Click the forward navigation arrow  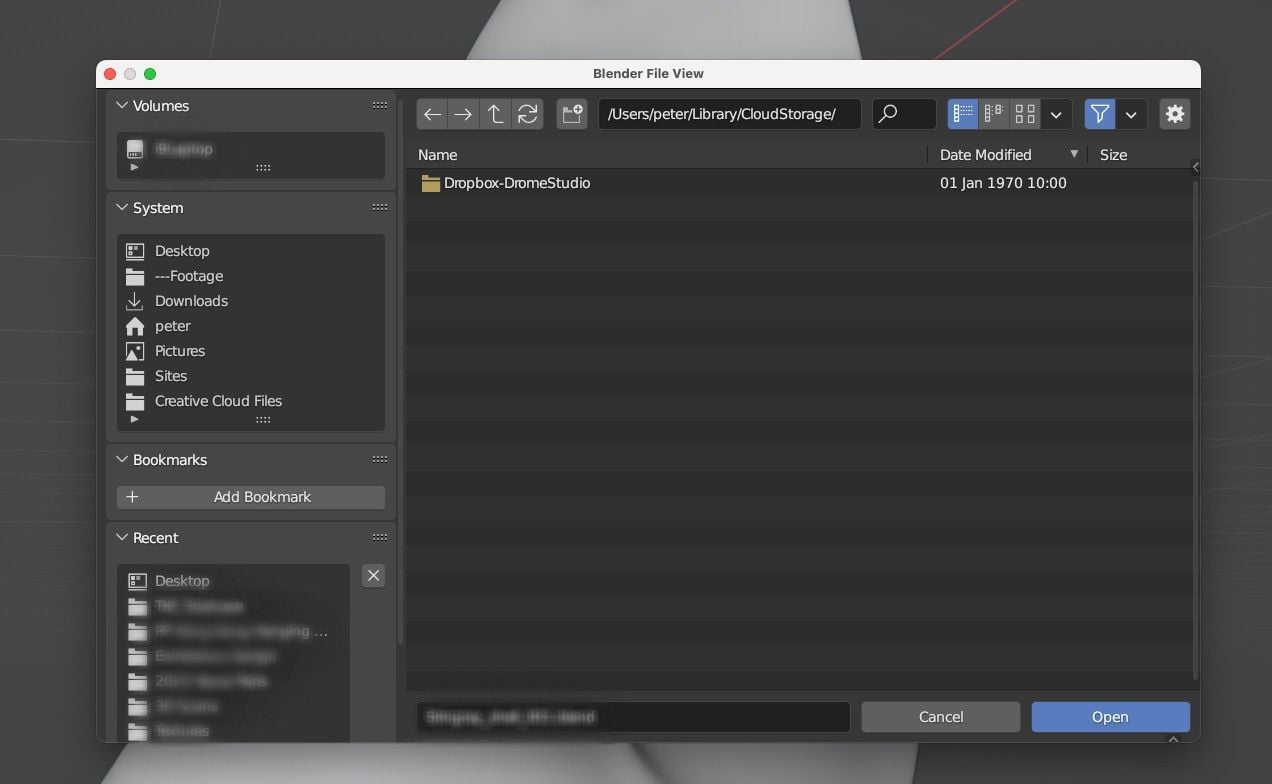pyautogui.click(x=463, y=114)
